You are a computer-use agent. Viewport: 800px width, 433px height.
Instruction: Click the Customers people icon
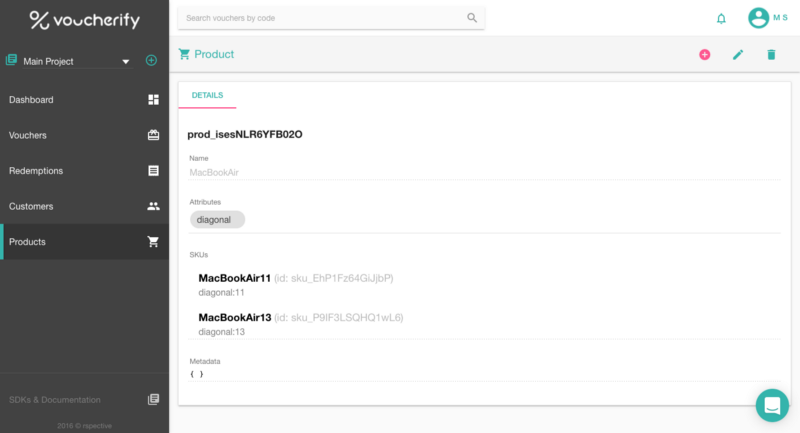click(153, 206)
